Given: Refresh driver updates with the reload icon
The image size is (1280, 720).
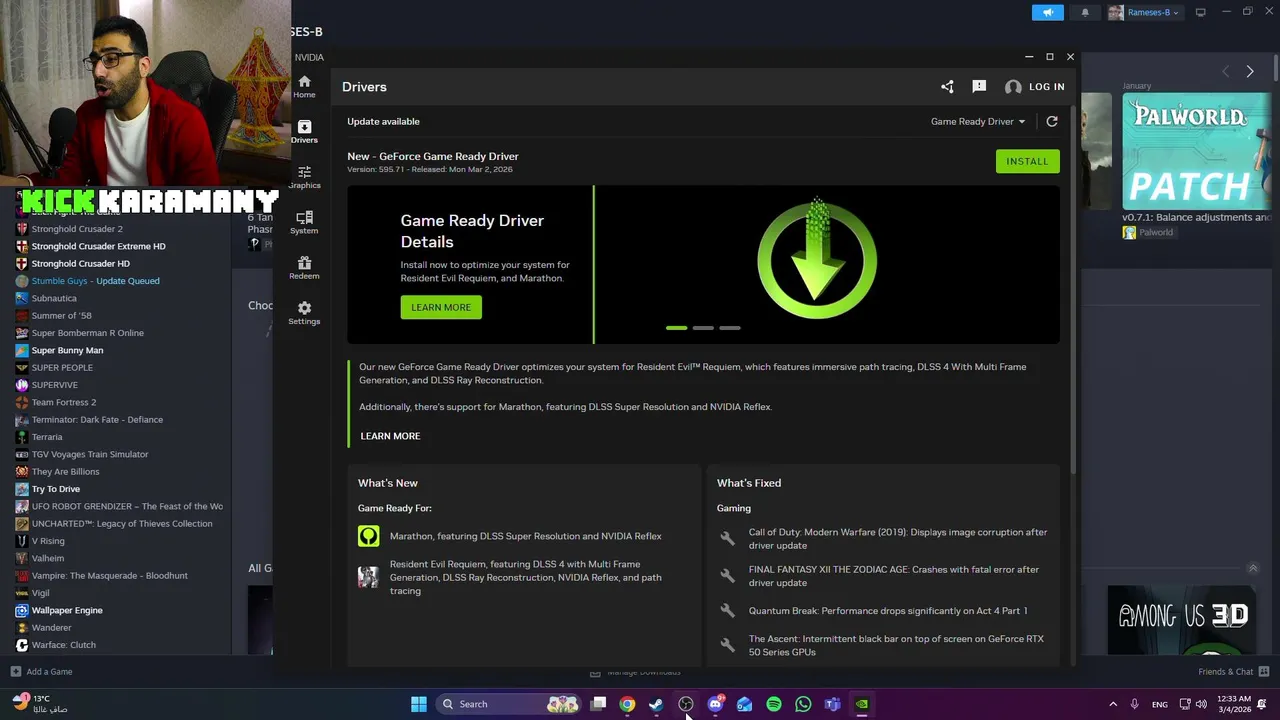Looking at the screenshot, I should click(x=1052, y=121).
